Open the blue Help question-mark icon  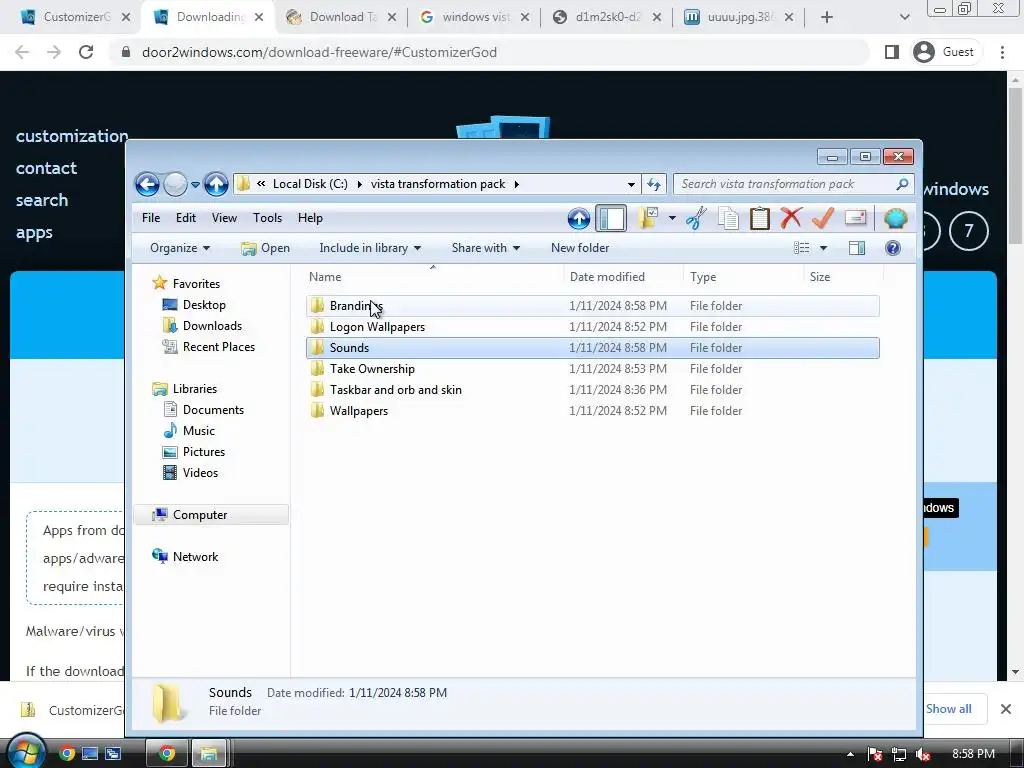click(x=893, y=248)
